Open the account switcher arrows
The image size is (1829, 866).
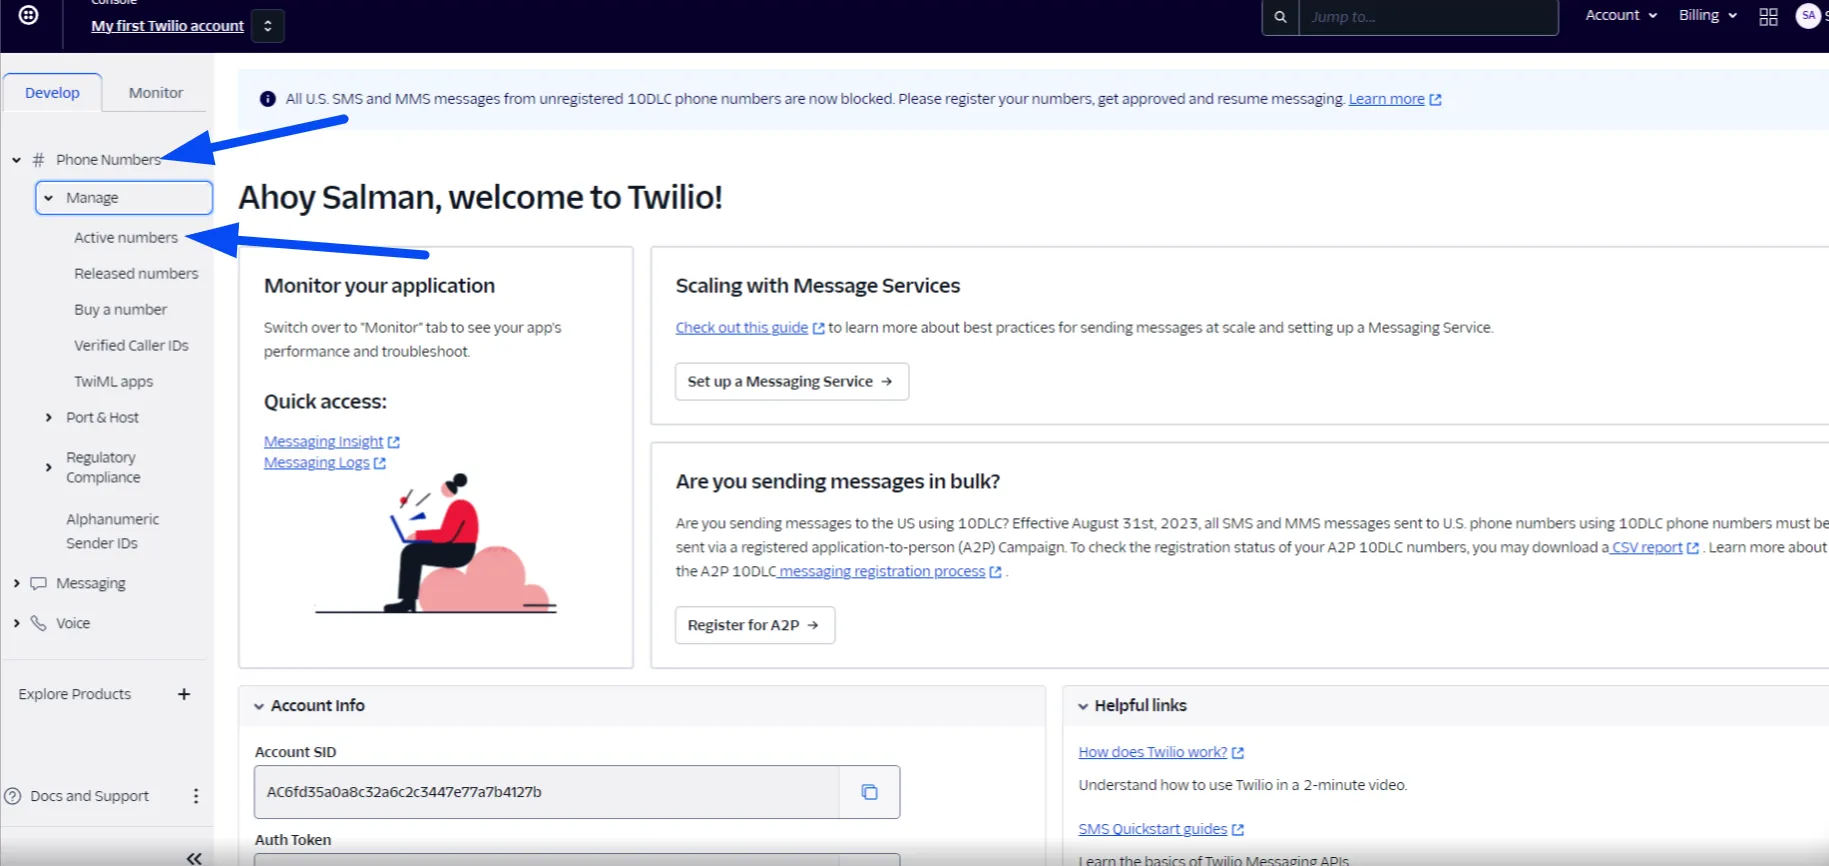click(x=268, y=26)
